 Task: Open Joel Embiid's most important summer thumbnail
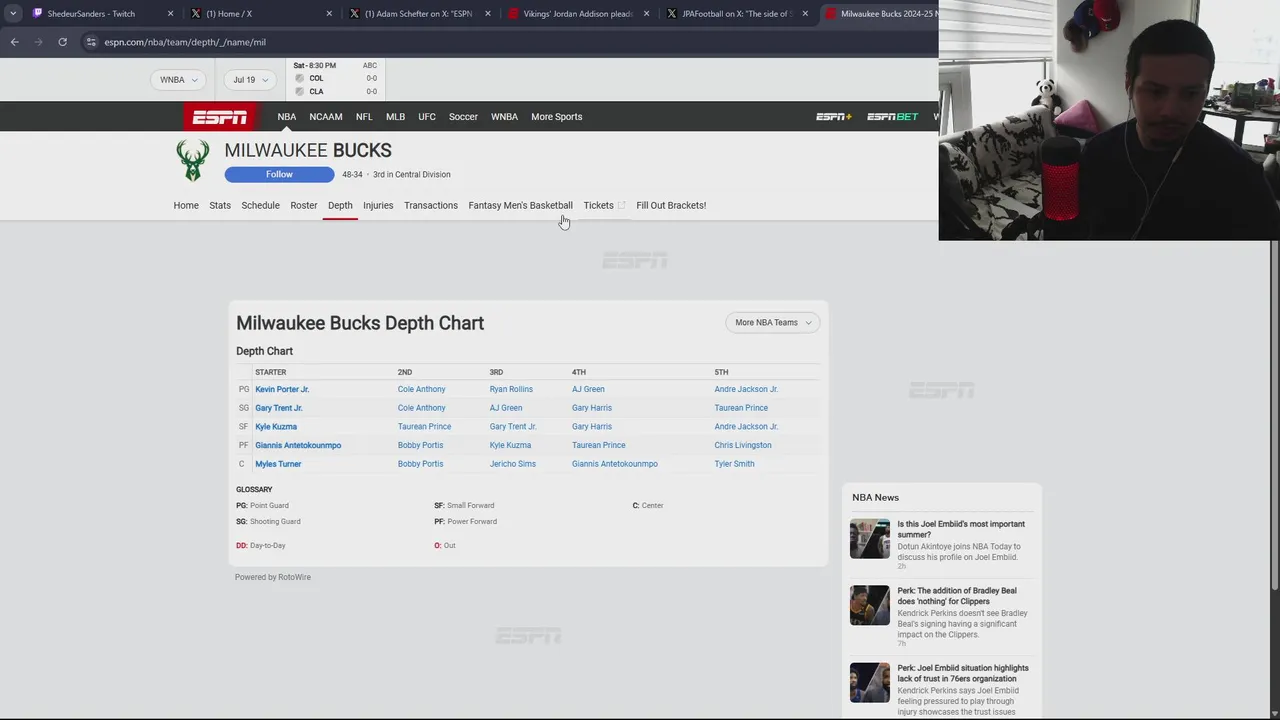tap(869, 538)
